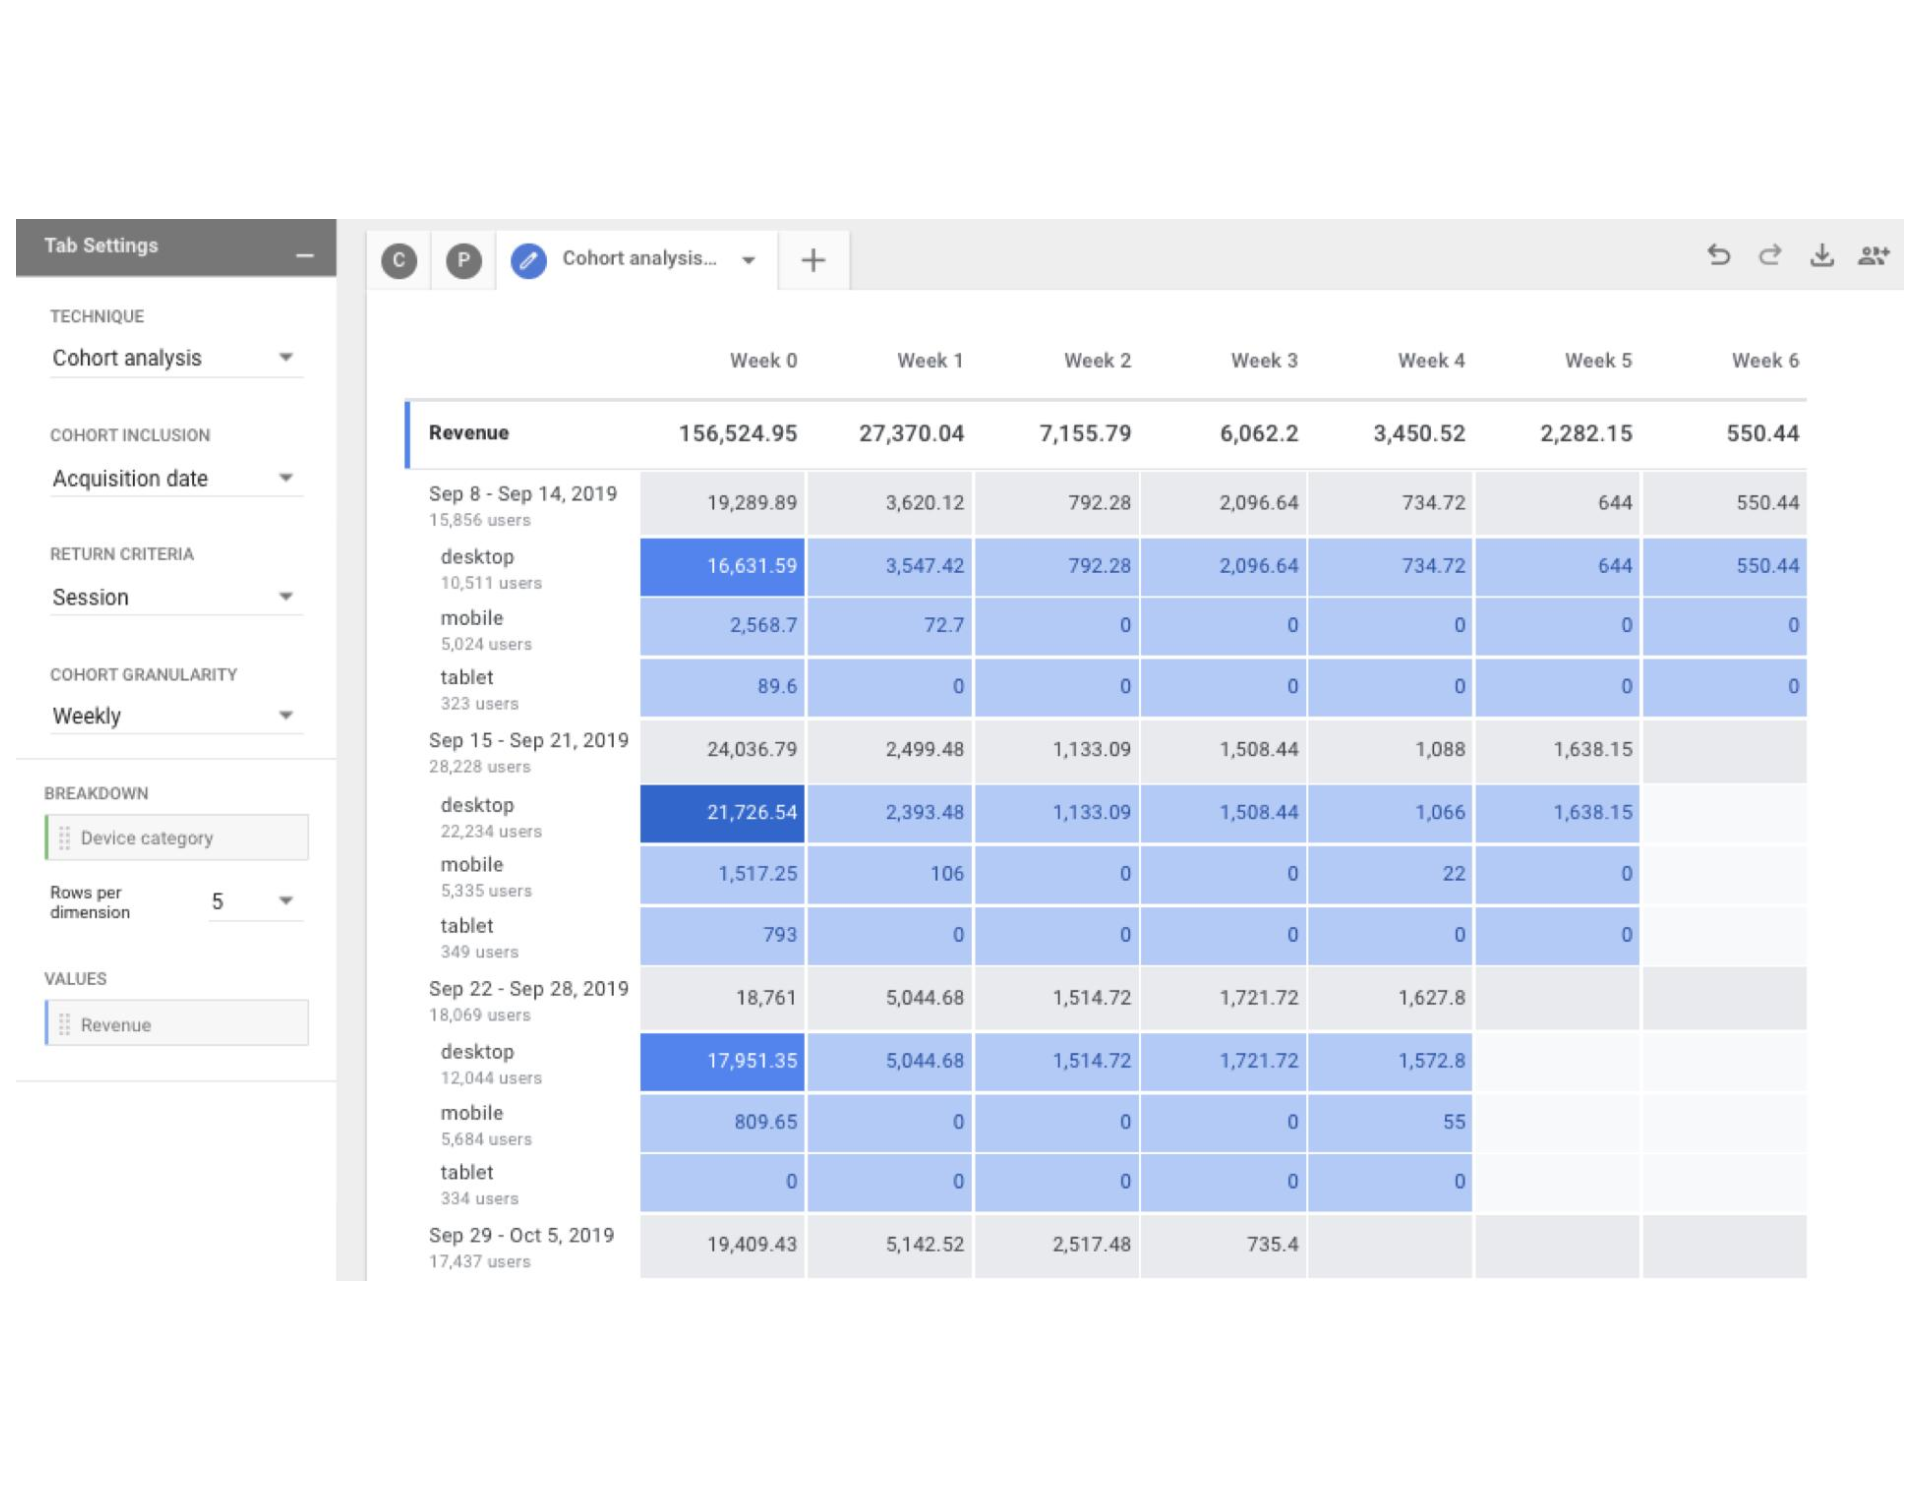Open the Return Criteria Session dropdown
Image resolution: width=1920 pixels, height=1500 pixels.
174,597
